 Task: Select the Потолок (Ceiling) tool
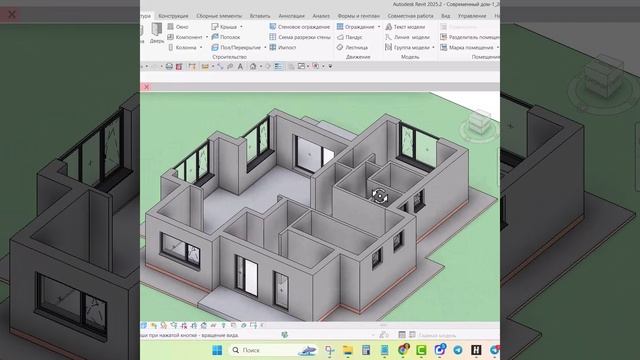pyautogui.click(x=226, y=37)
